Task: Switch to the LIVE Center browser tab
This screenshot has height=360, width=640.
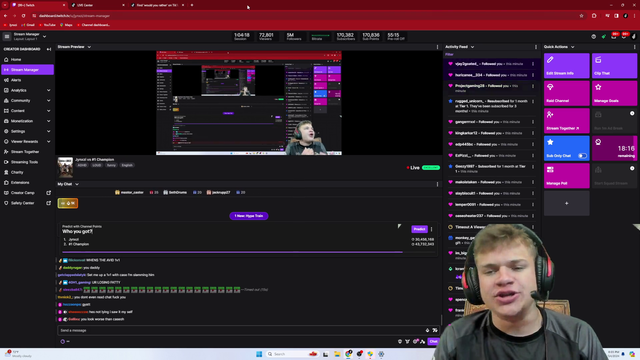Action: 97,5
